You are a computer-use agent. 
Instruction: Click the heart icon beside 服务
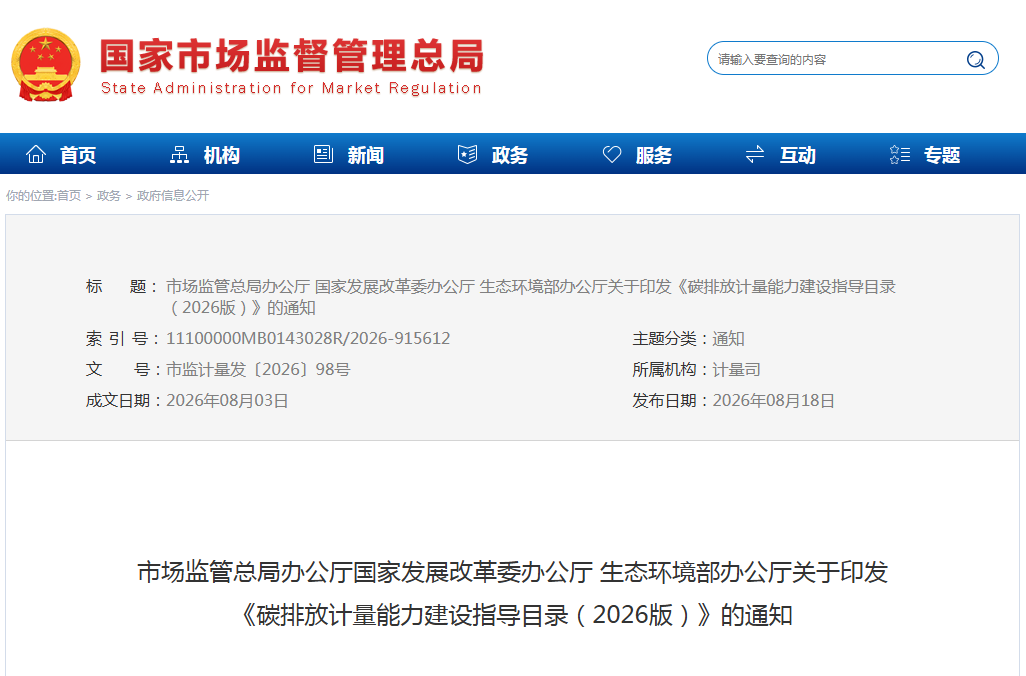[612, 154]
